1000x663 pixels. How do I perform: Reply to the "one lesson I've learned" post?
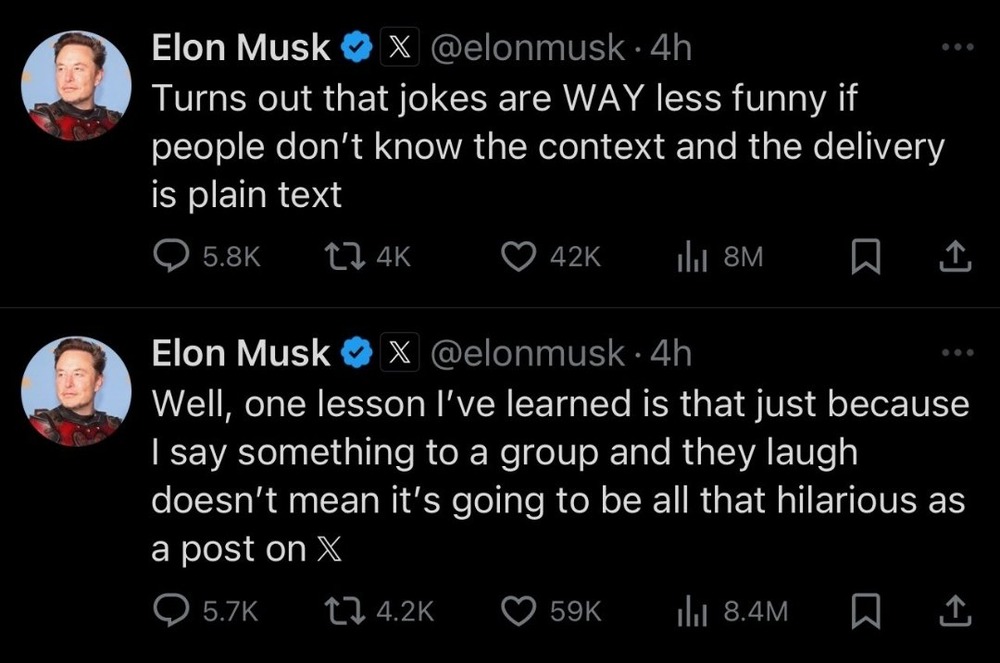tap(176, 610)
